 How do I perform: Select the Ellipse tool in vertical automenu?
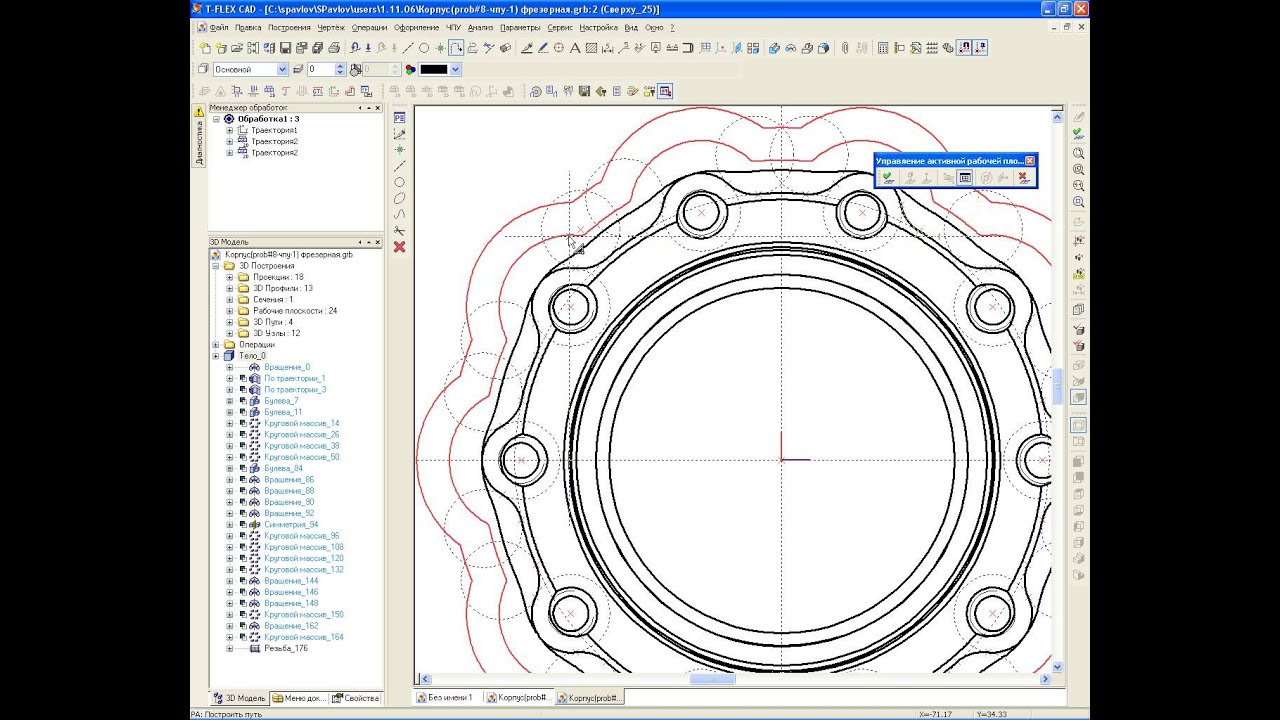[x=400, y=198]
